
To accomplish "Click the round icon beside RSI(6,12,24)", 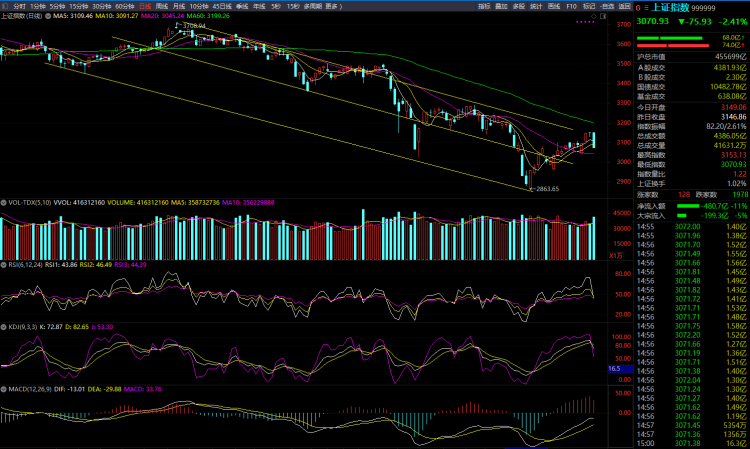I will [x=4, y=263].
